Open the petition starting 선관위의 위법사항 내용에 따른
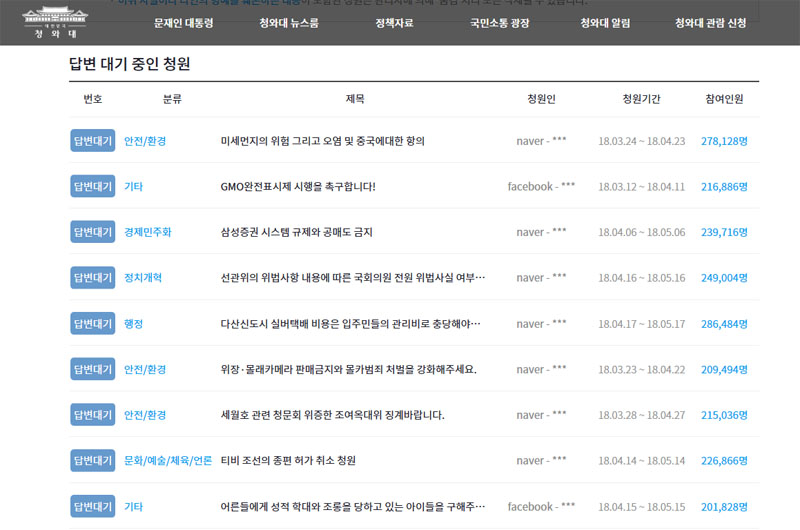 353,277
